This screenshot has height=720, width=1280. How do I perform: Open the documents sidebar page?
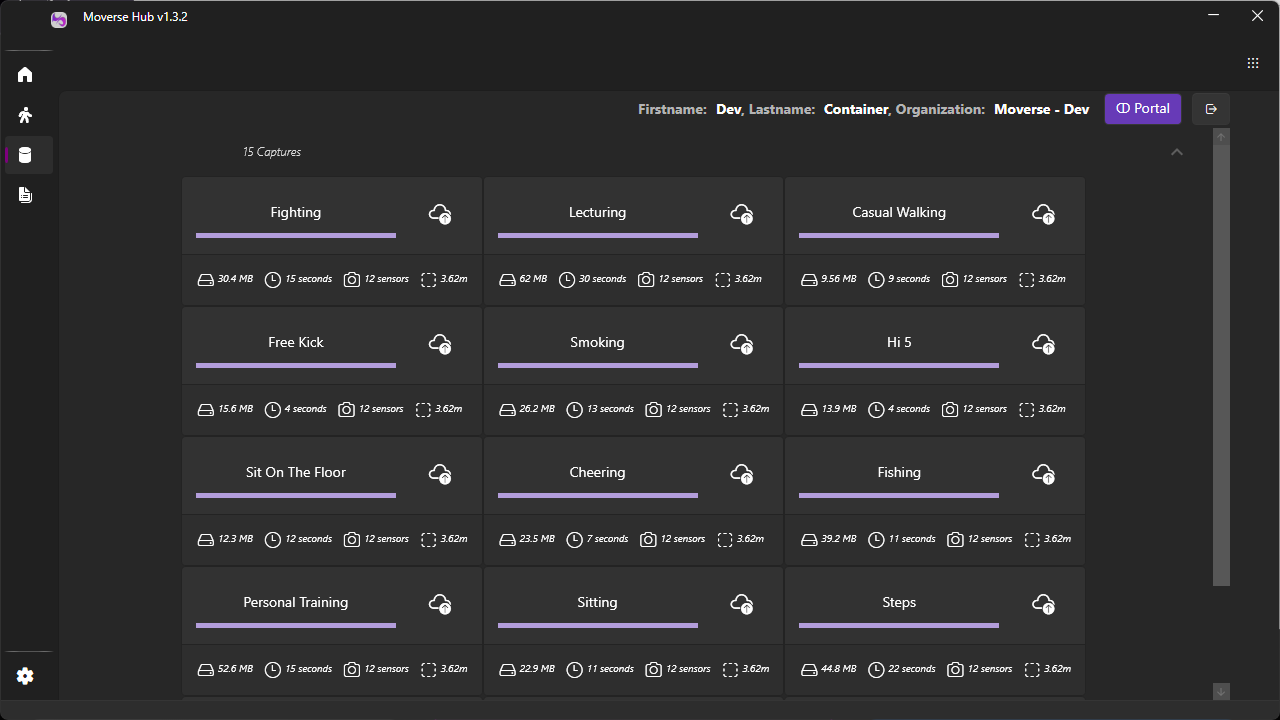[x=25, y=195]
